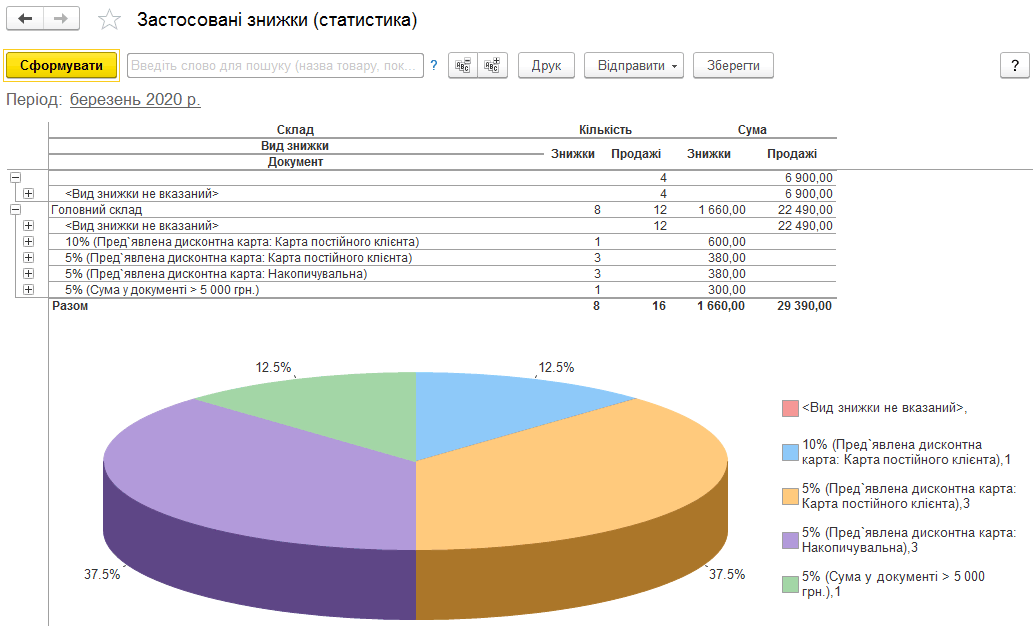1033x626 pixels.
Task: Add report to favorites with star icon
Action: (109, 20)
